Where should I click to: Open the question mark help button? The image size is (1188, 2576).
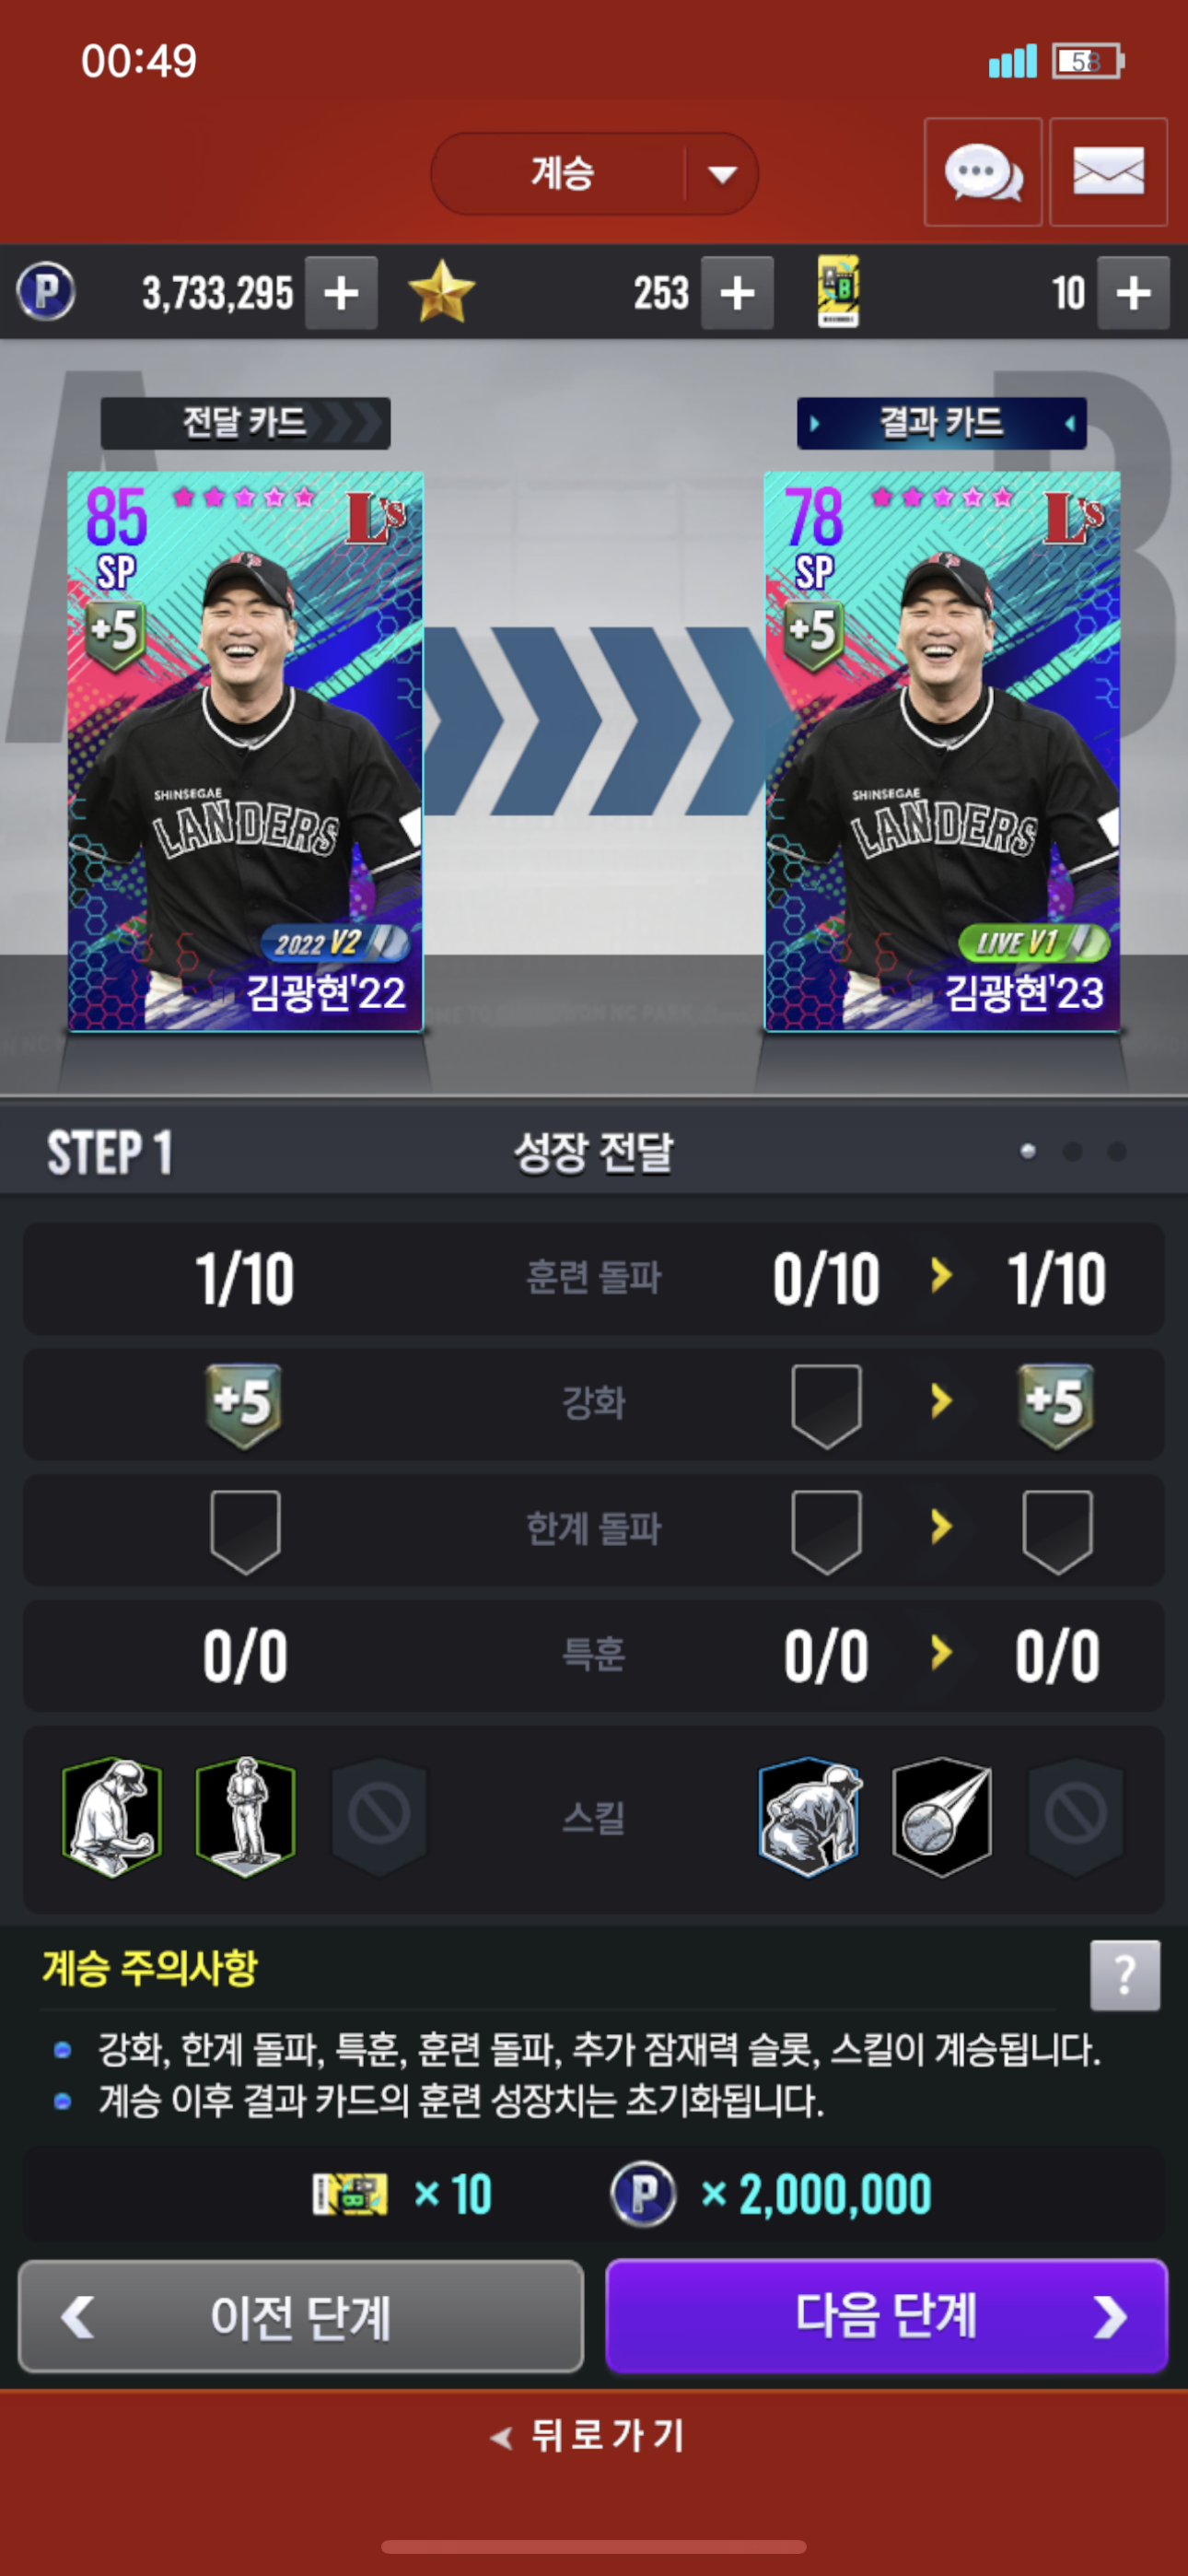click(1125, 1975)
